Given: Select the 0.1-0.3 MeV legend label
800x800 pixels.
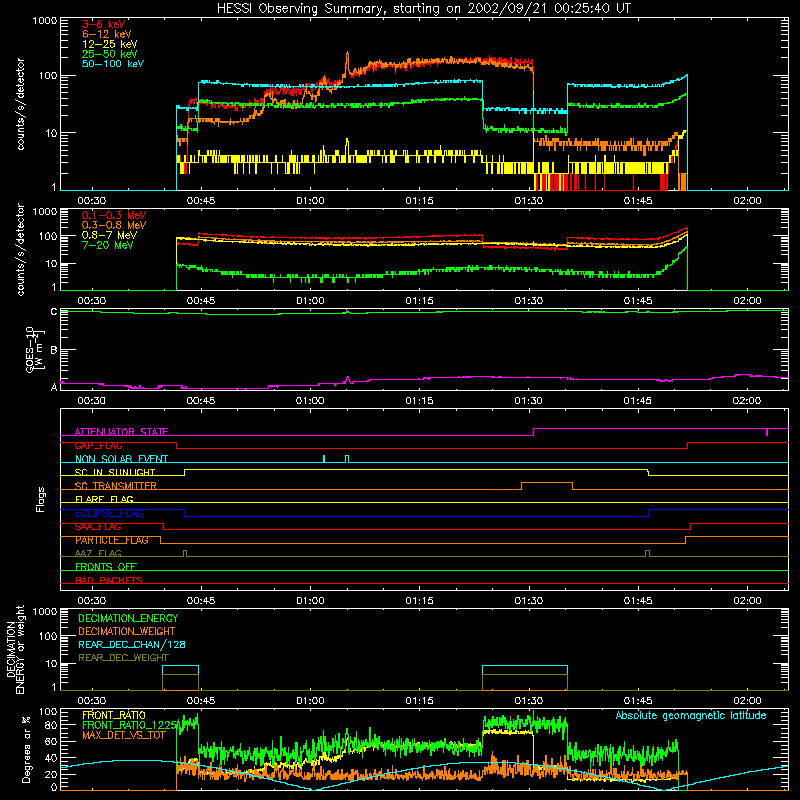Looking at the screenshot, I should (x=114, y=215).
